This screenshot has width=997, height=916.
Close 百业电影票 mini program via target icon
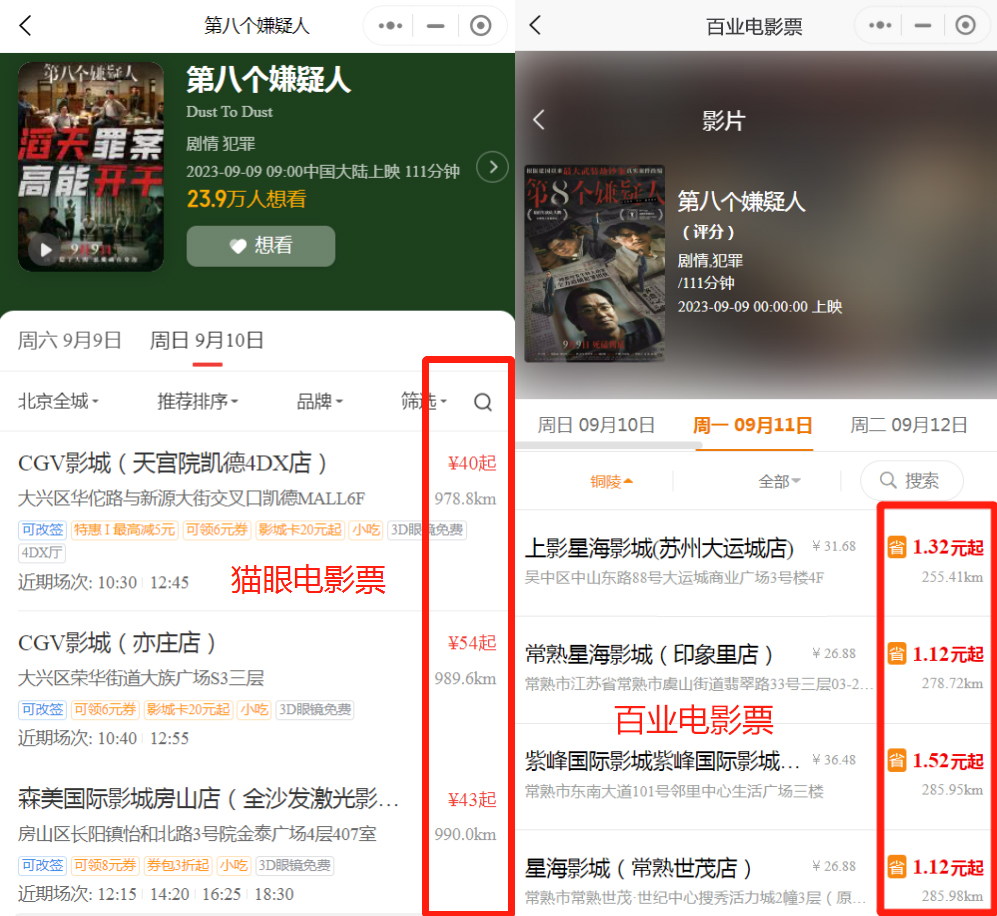coord(965,25)
